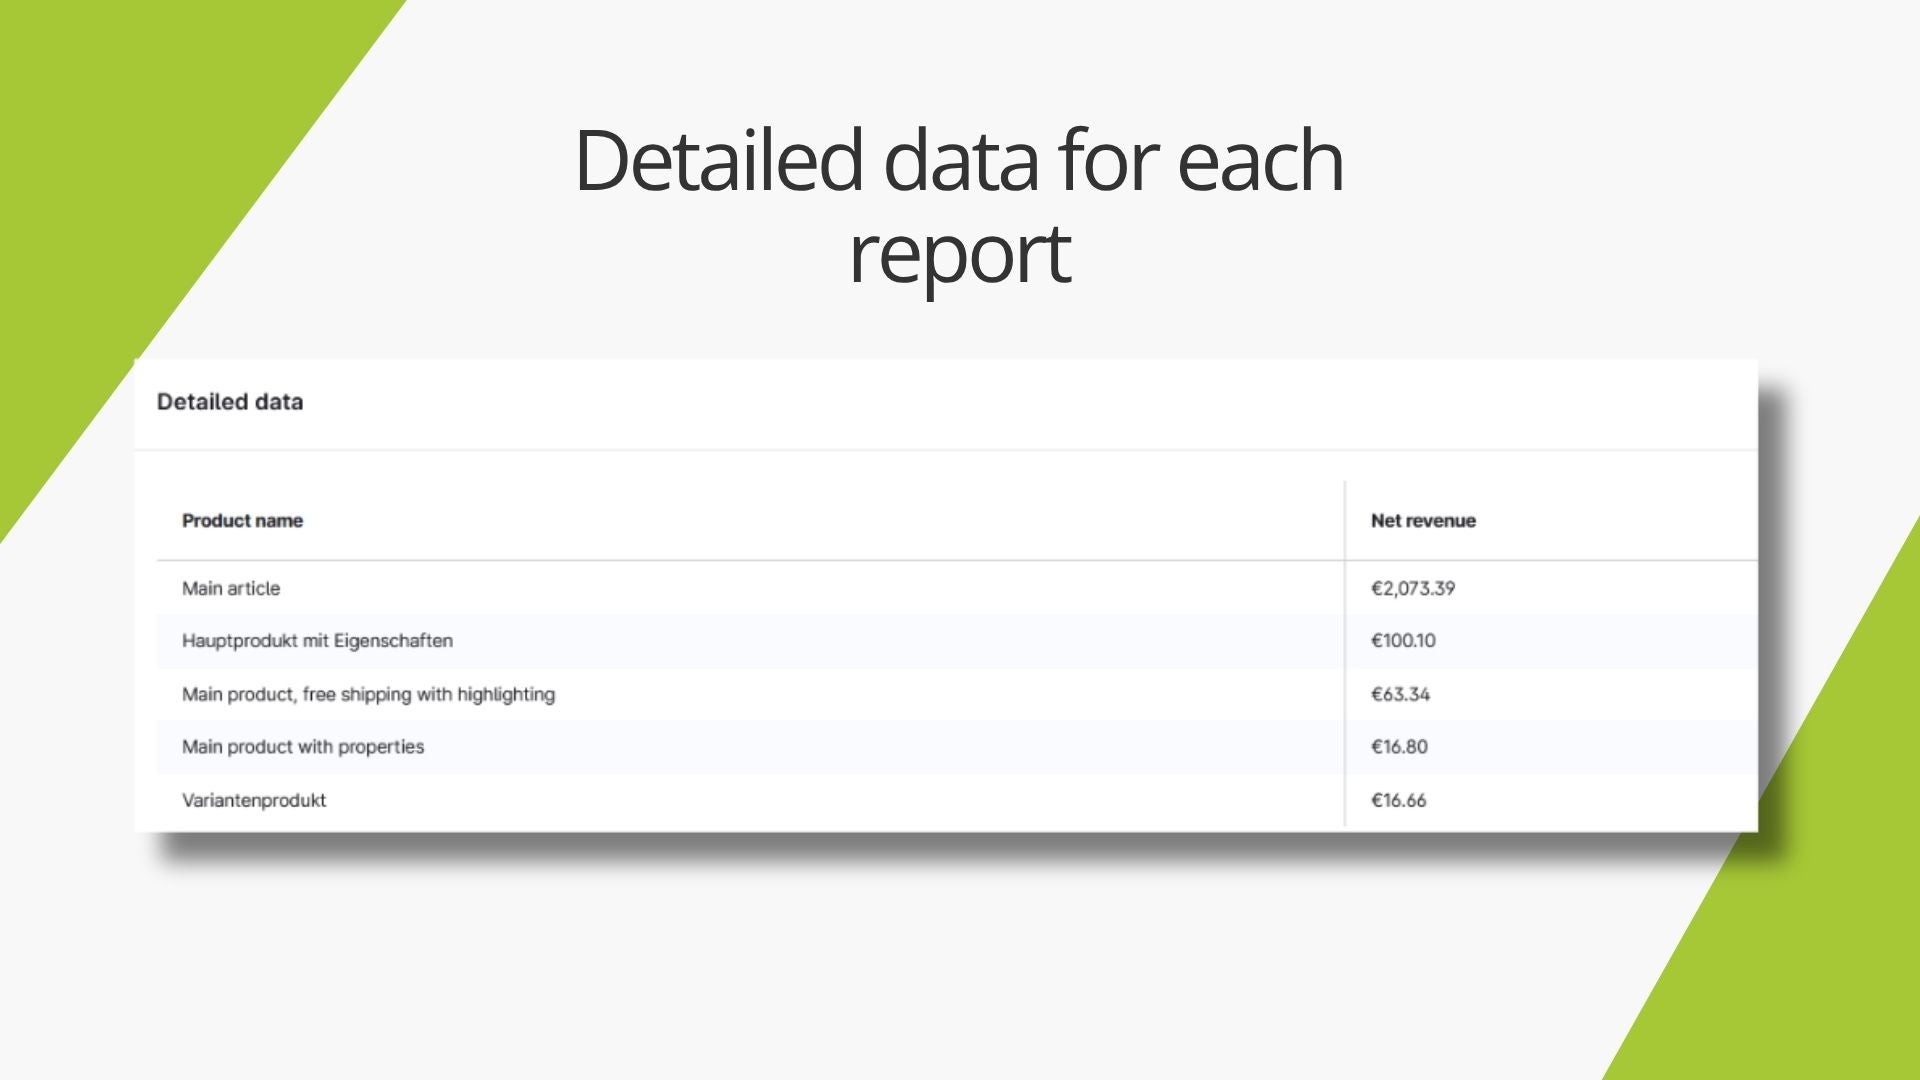Click the €16.66 revenue value

pyautogui.click(x=1398, y=800)
